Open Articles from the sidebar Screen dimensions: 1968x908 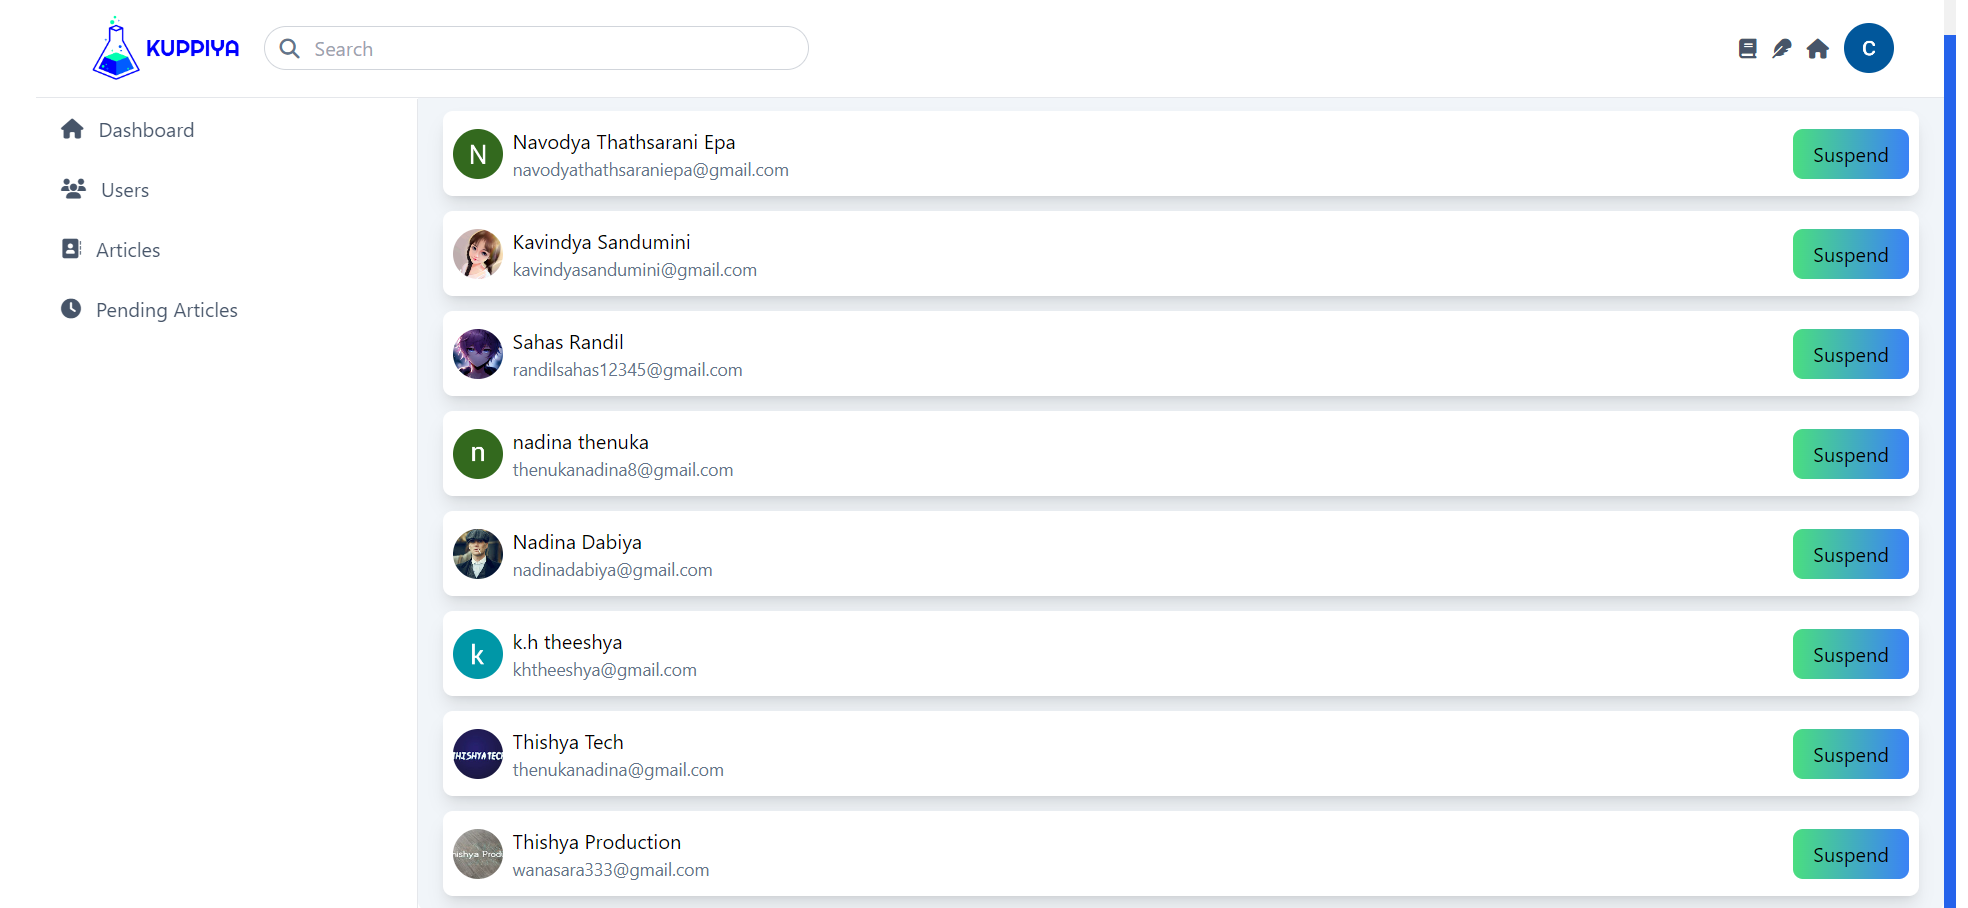click(127, 250)
